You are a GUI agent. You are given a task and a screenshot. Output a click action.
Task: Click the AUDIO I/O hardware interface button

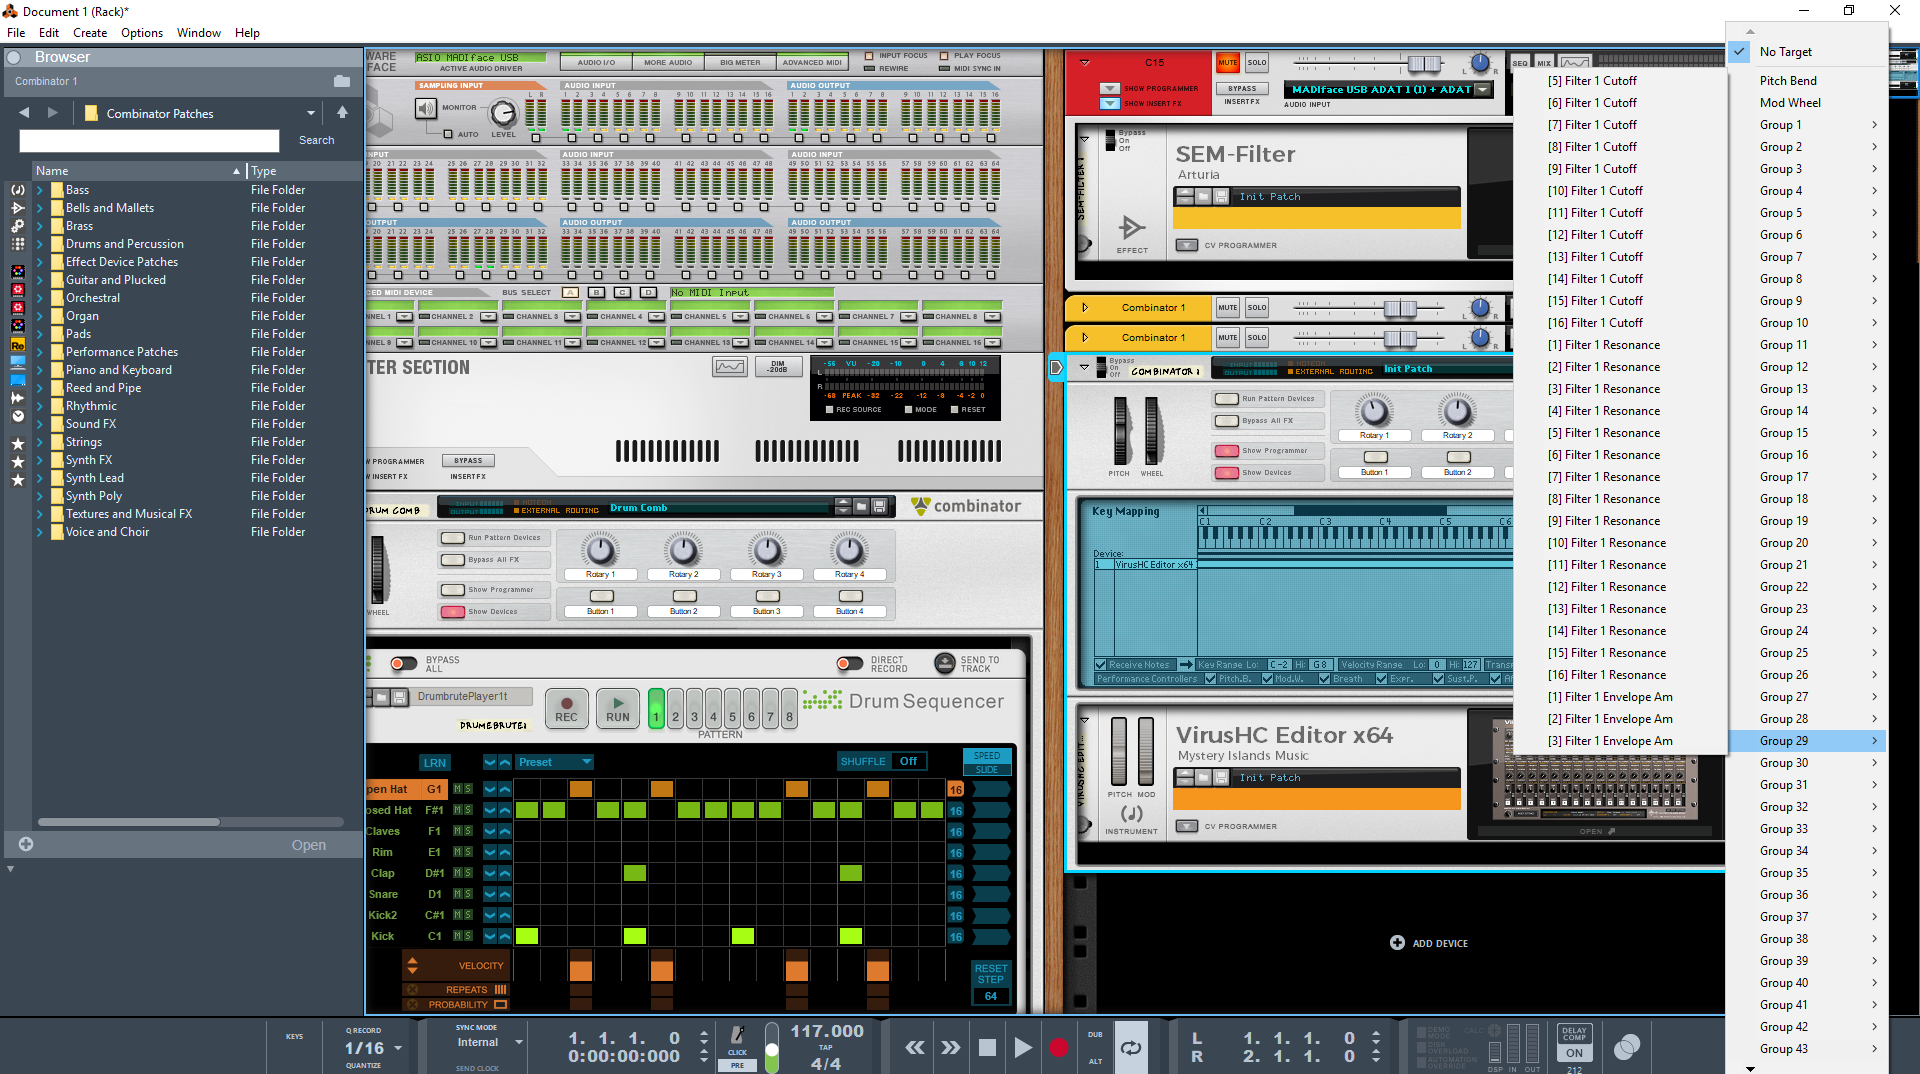[596, 62]
